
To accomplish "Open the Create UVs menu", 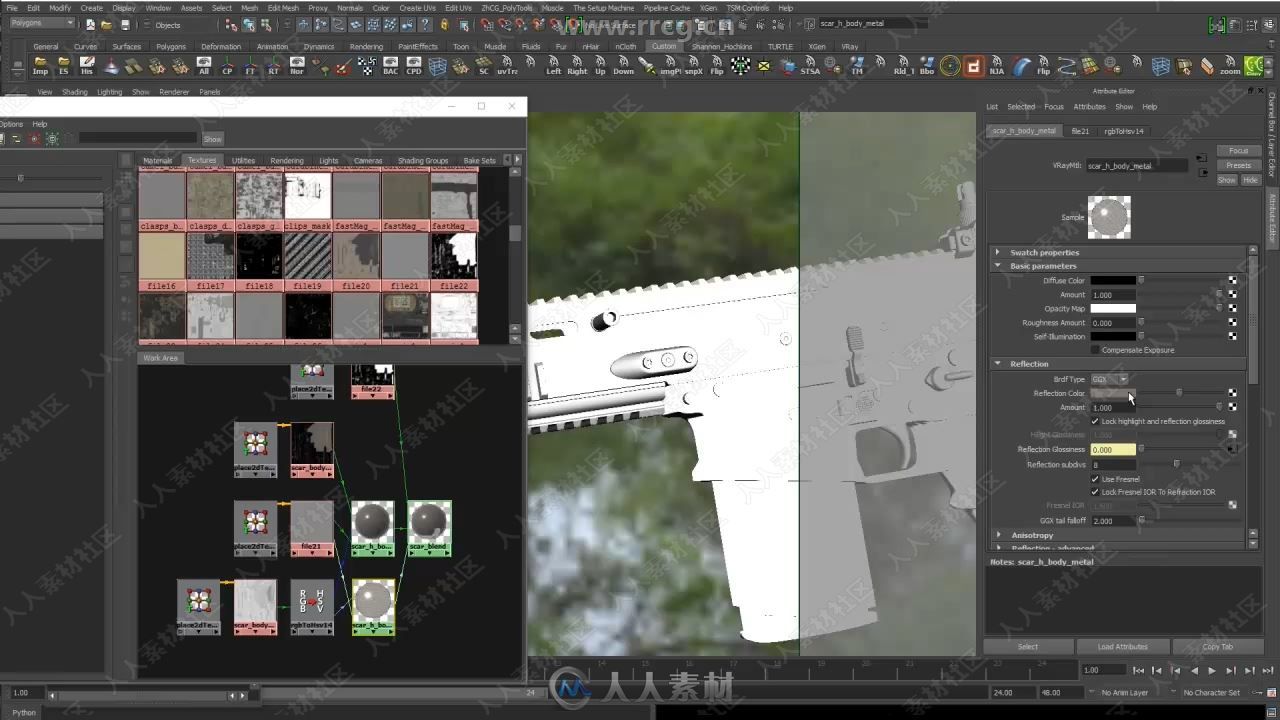I will click(417, 8).
